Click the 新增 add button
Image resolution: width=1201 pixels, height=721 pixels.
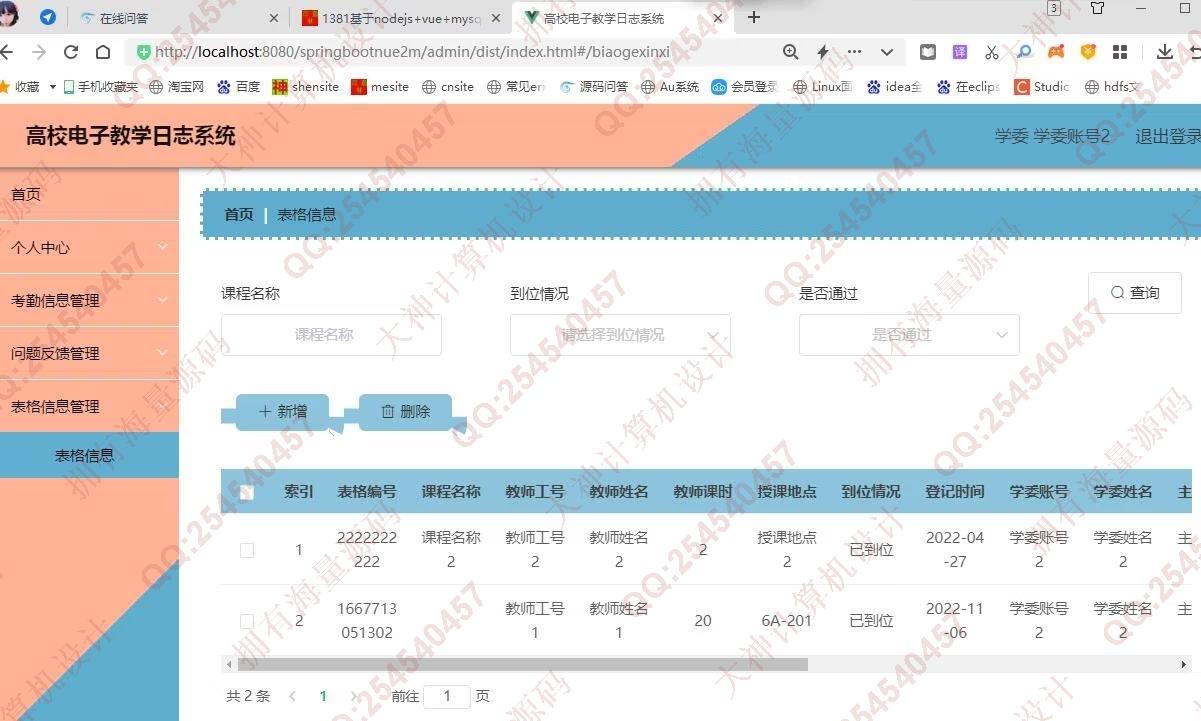pyautogui.click(x=282, y=411)
